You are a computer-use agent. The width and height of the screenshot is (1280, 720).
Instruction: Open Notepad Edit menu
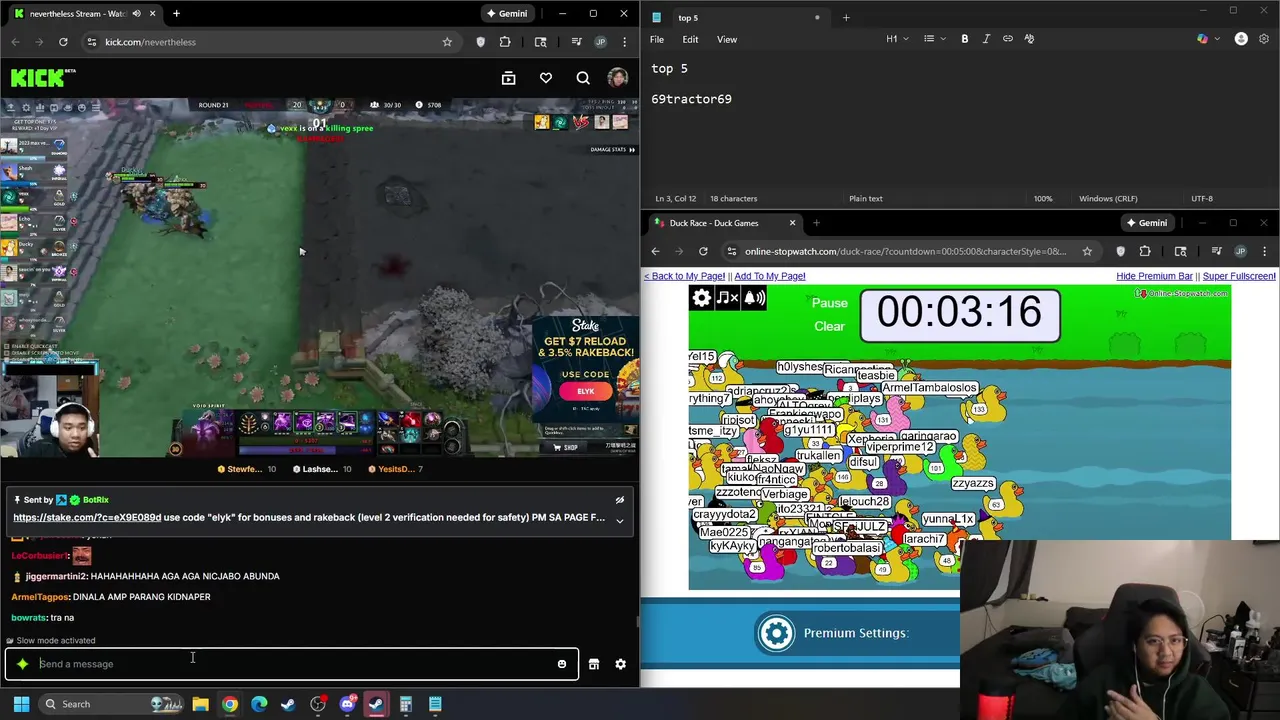(x=690, y=39)
